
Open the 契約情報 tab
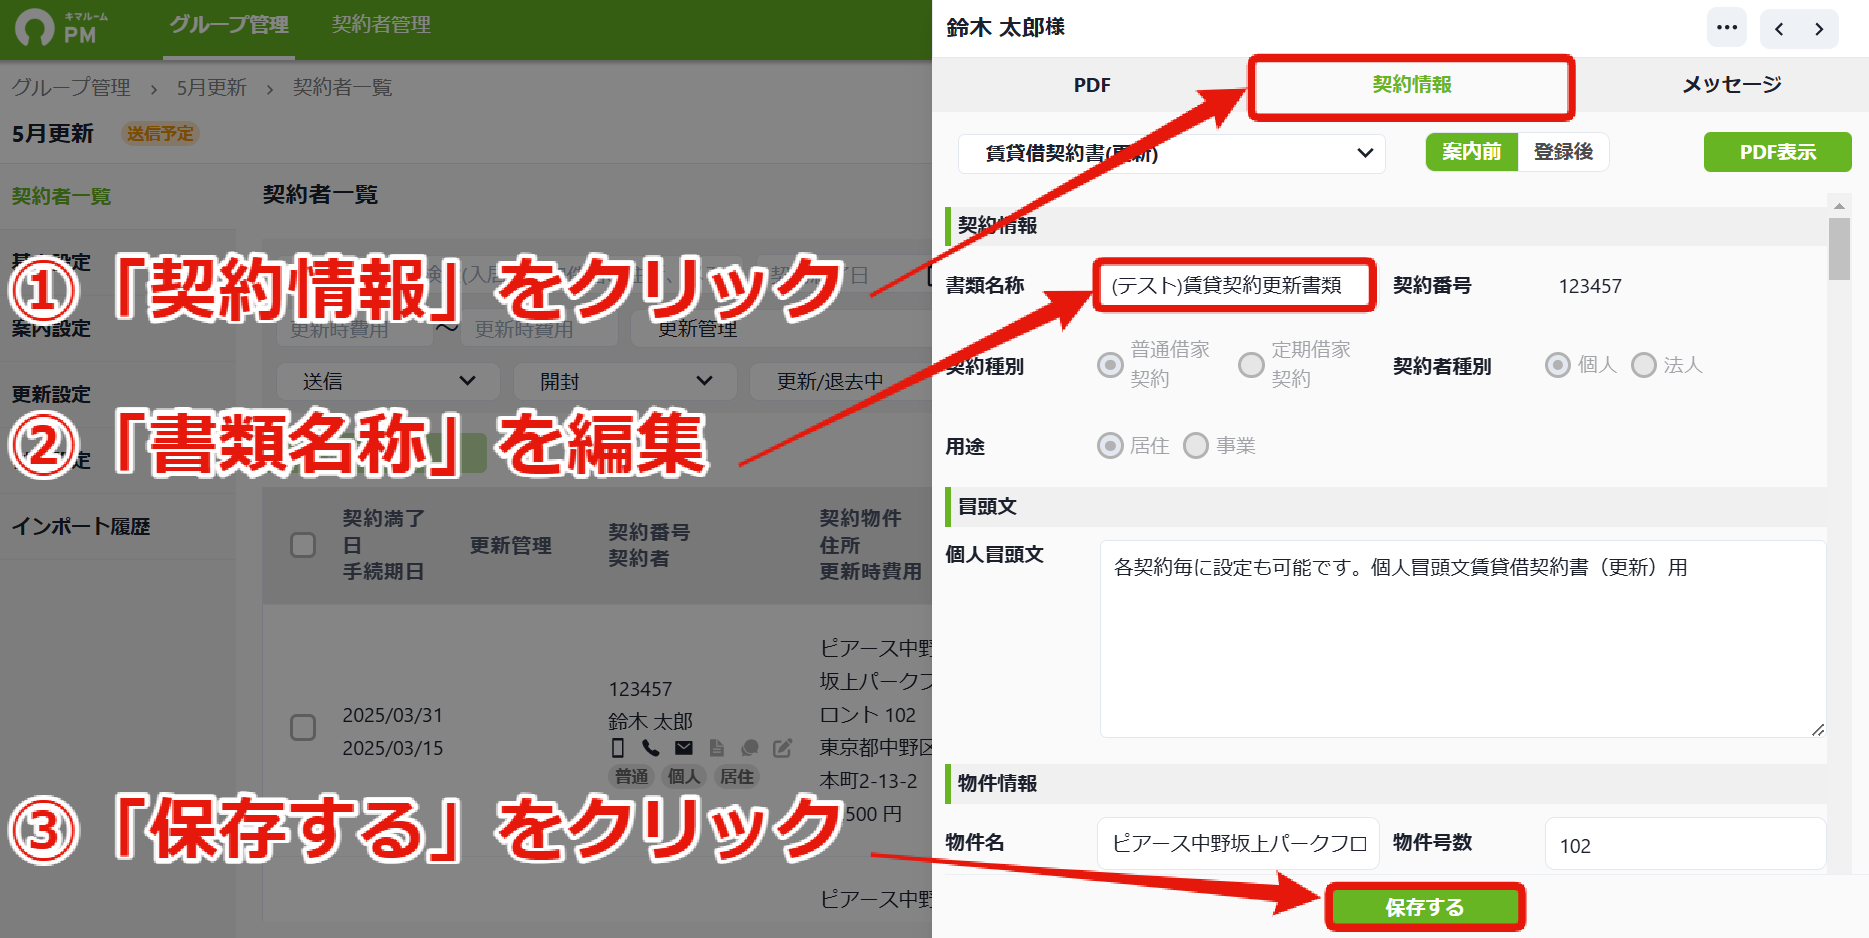point(1411,85)
